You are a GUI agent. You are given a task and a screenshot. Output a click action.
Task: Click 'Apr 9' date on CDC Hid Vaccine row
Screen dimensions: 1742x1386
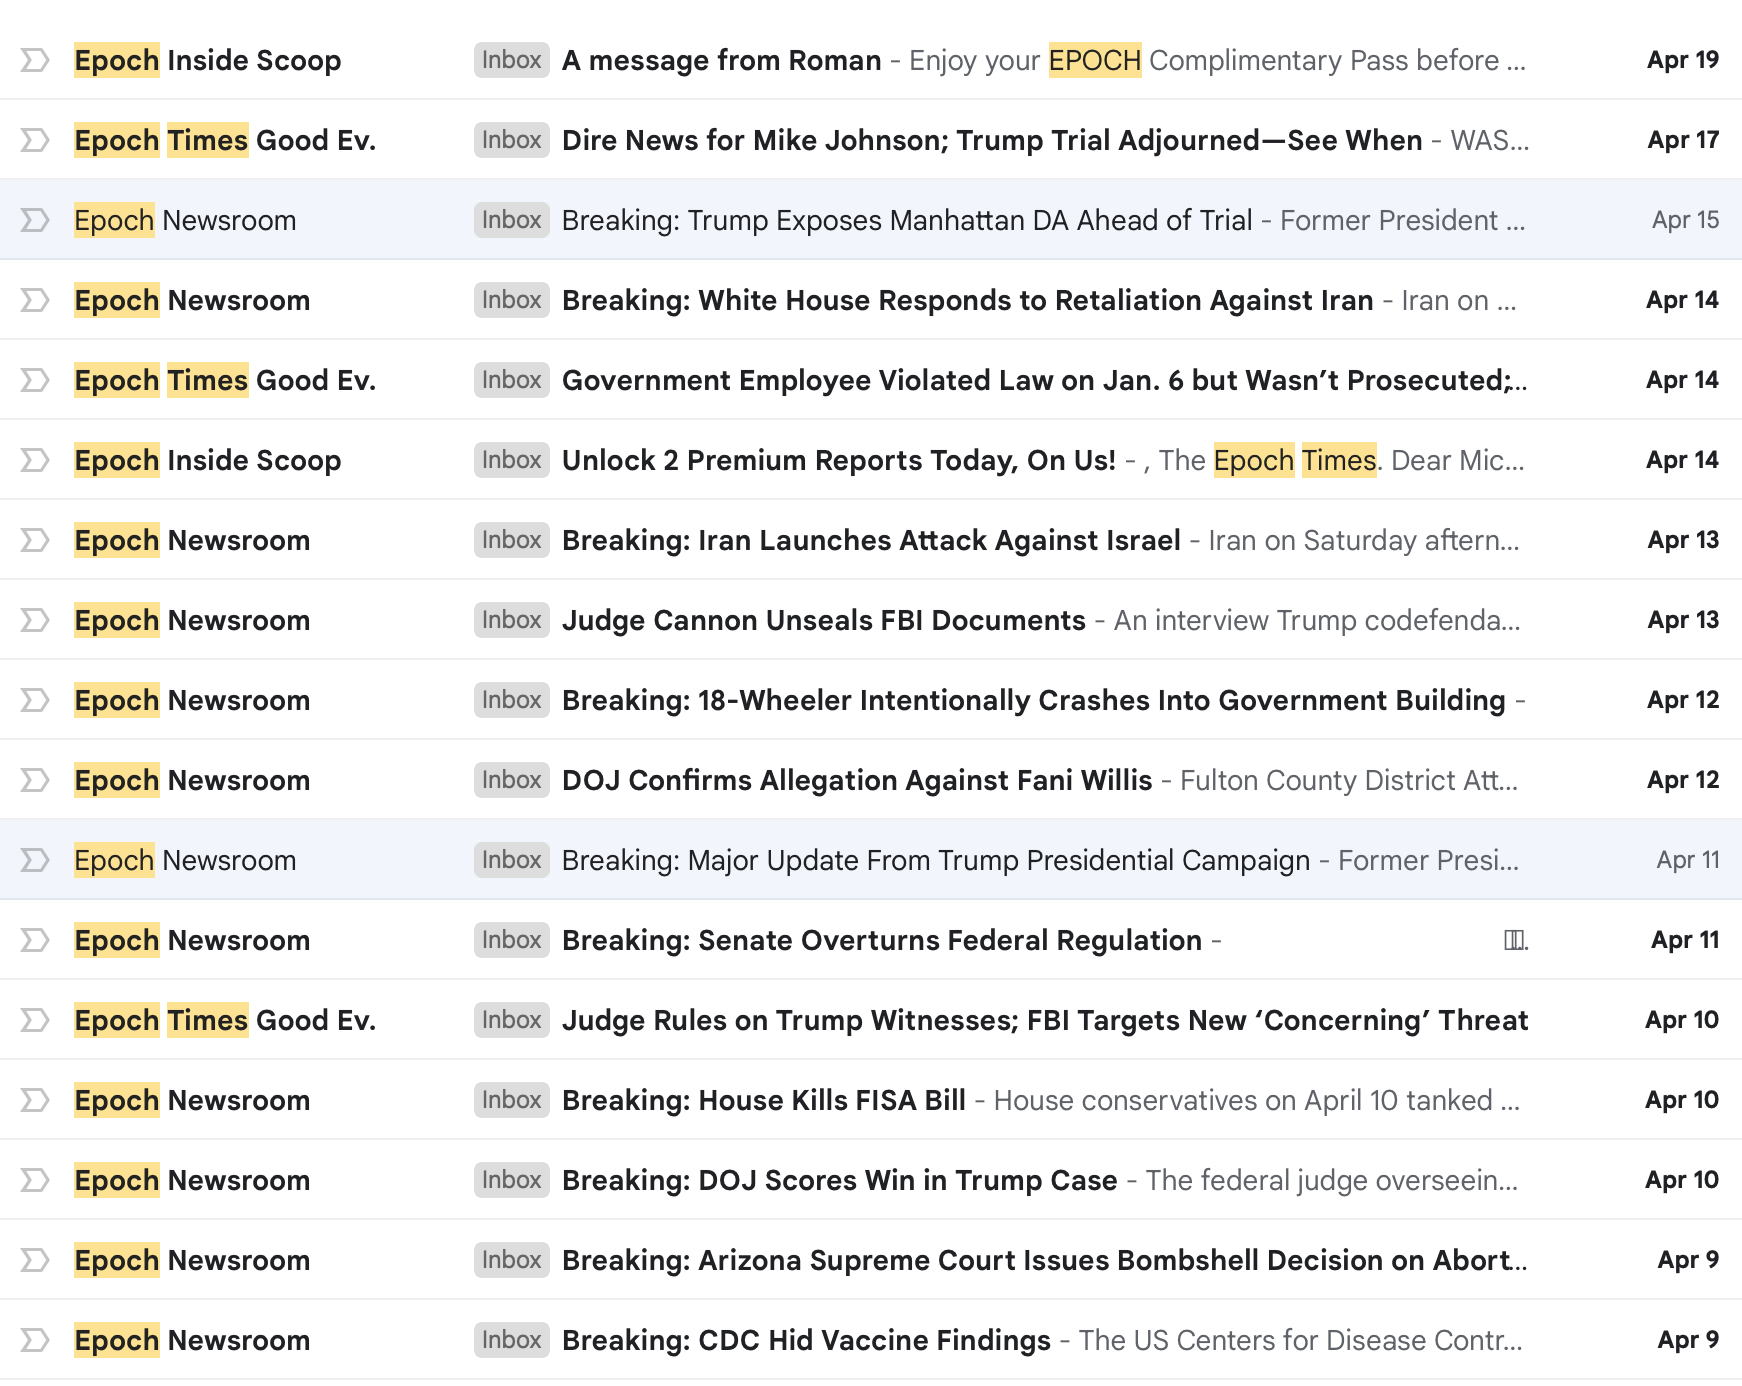tap(1688, 1340)
